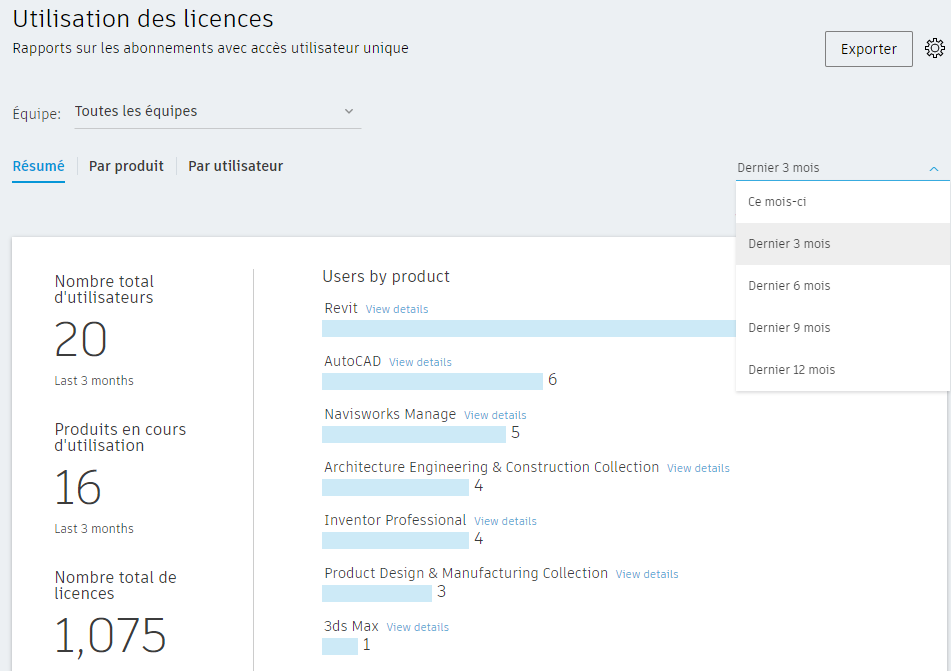Click the Exporter button
Image resolution: width=951 pixels, height=671 pixels.
869,49
